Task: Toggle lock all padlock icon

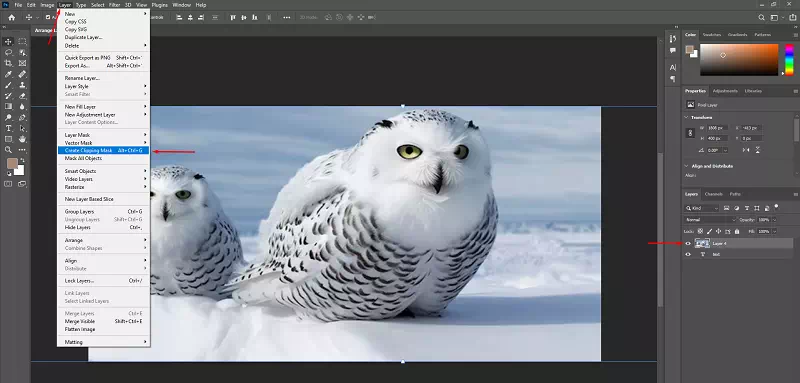Action: pos(736,232)
